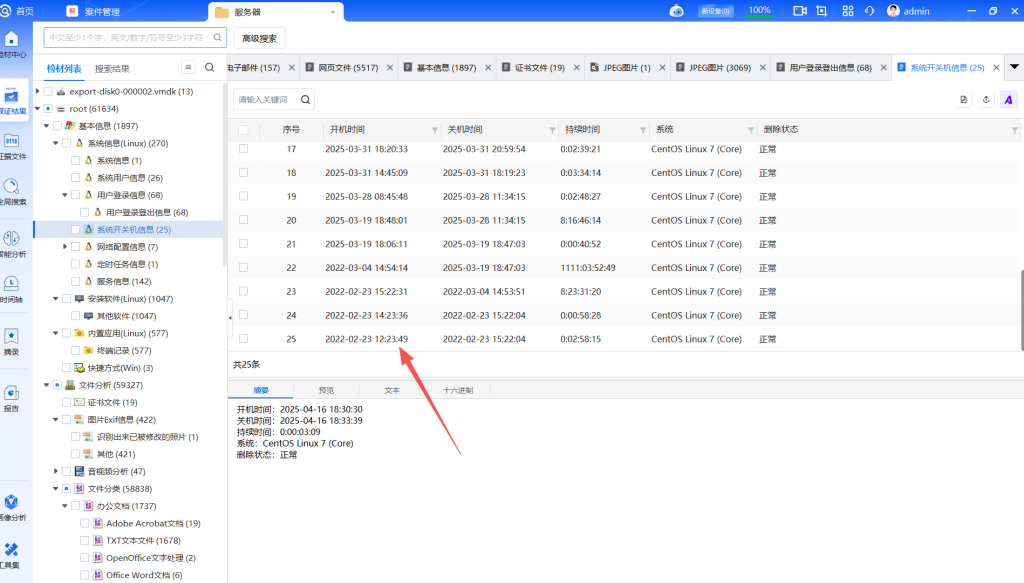Image resolution: width=1024 pixels, height=583 pixels.
Task: Click the 报告 report sidebar icon
Action: (12, 397)
